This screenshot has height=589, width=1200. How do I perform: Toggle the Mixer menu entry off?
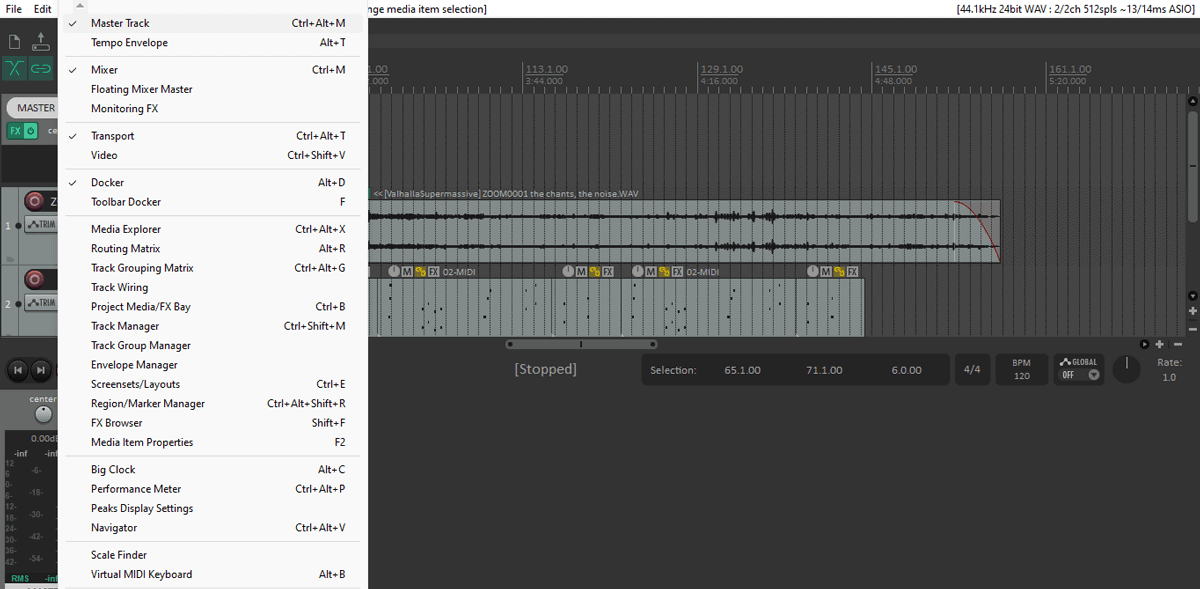coord(104,70)
